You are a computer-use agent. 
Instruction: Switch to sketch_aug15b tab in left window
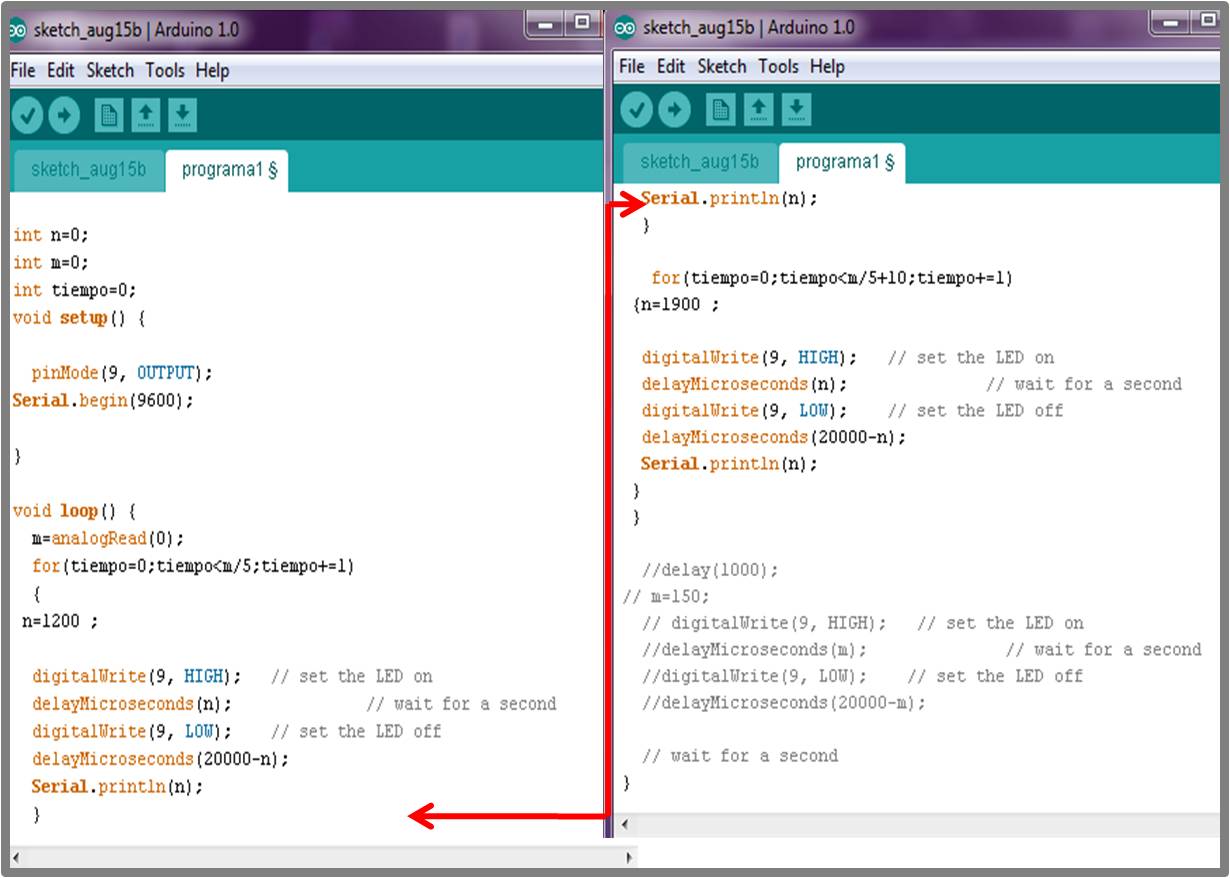point(88,170)
